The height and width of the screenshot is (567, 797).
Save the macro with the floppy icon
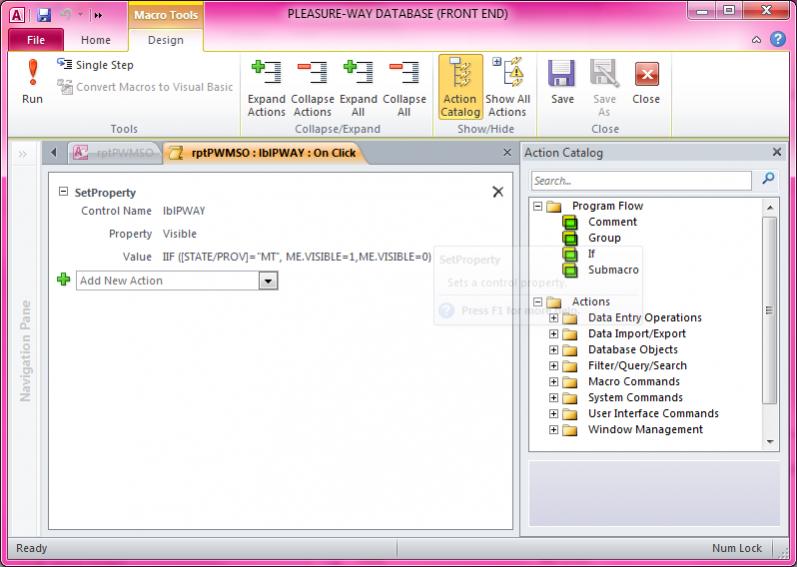[x=562, y=83]
